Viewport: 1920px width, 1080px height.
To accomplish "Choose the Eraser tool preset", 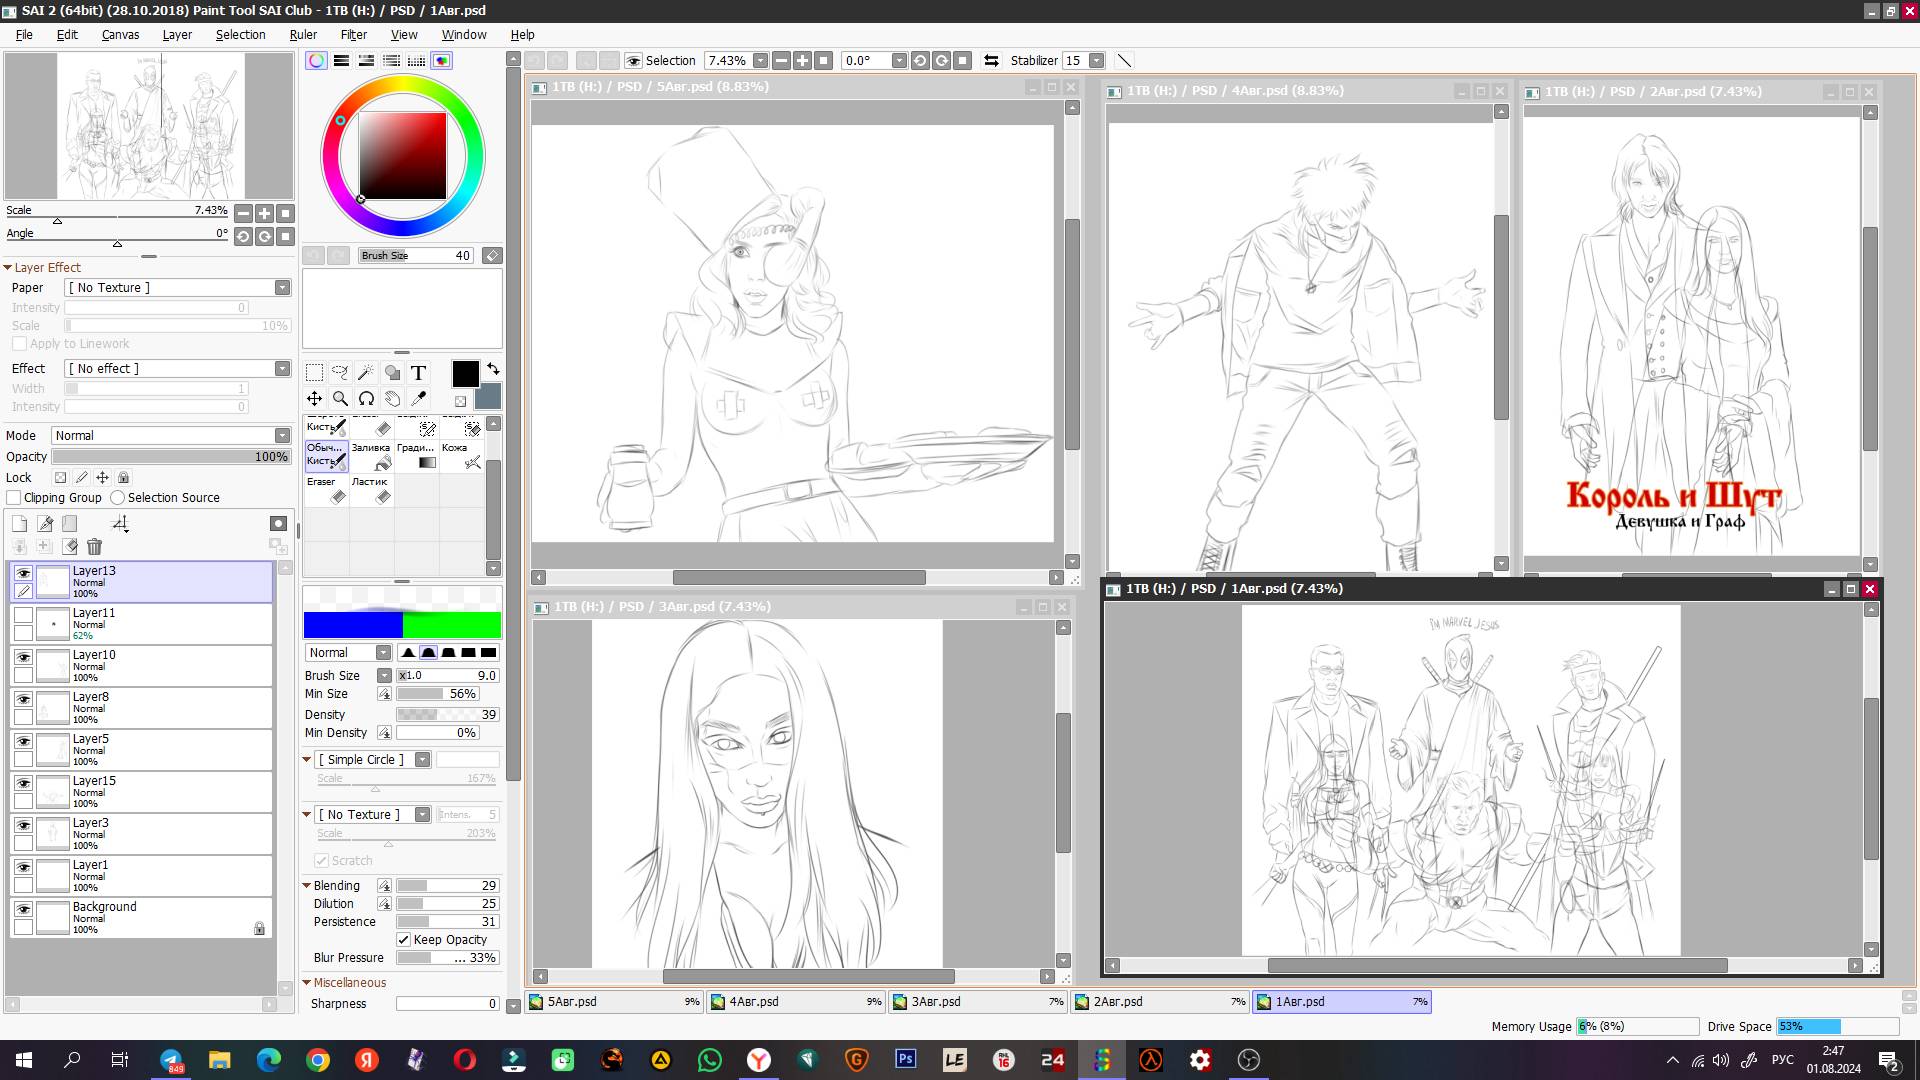I will coord(326,490).
